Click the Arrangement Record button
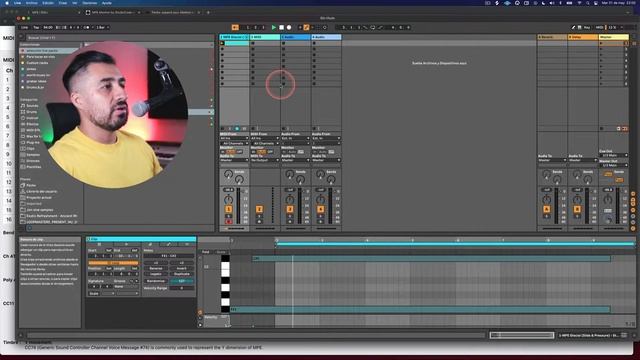 click(289, 27)
